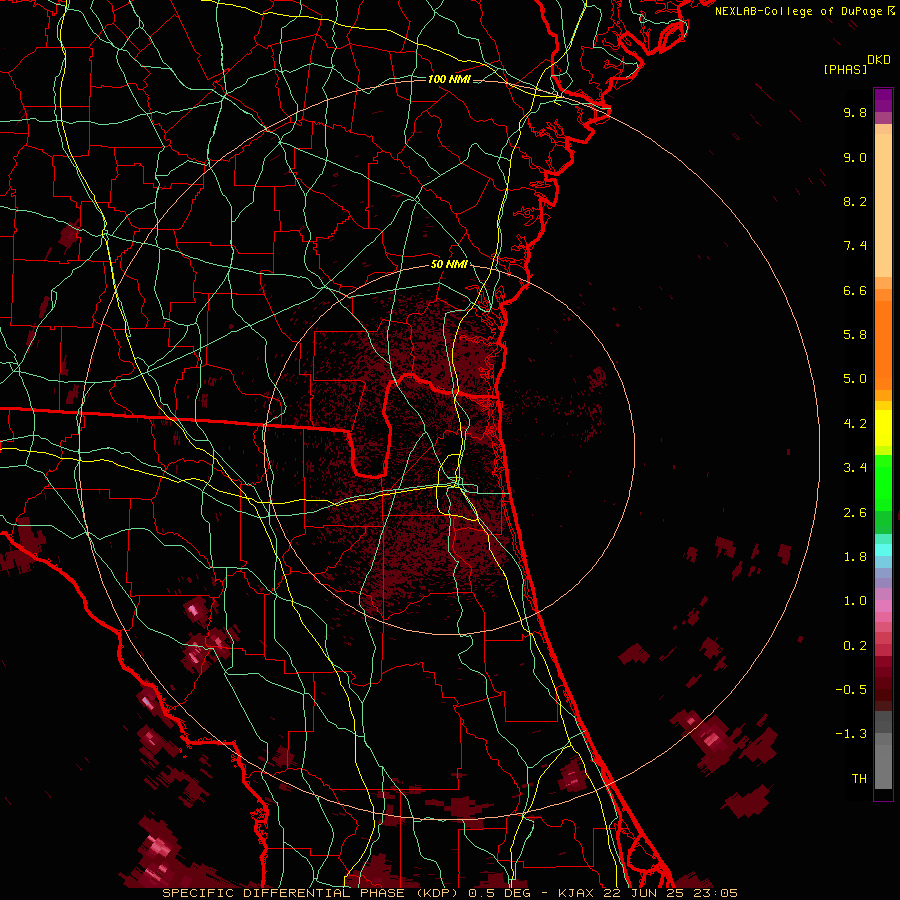Click the 5.8 legend value
The width and height of the screenshot is (900, 900).
pos(855,335)
